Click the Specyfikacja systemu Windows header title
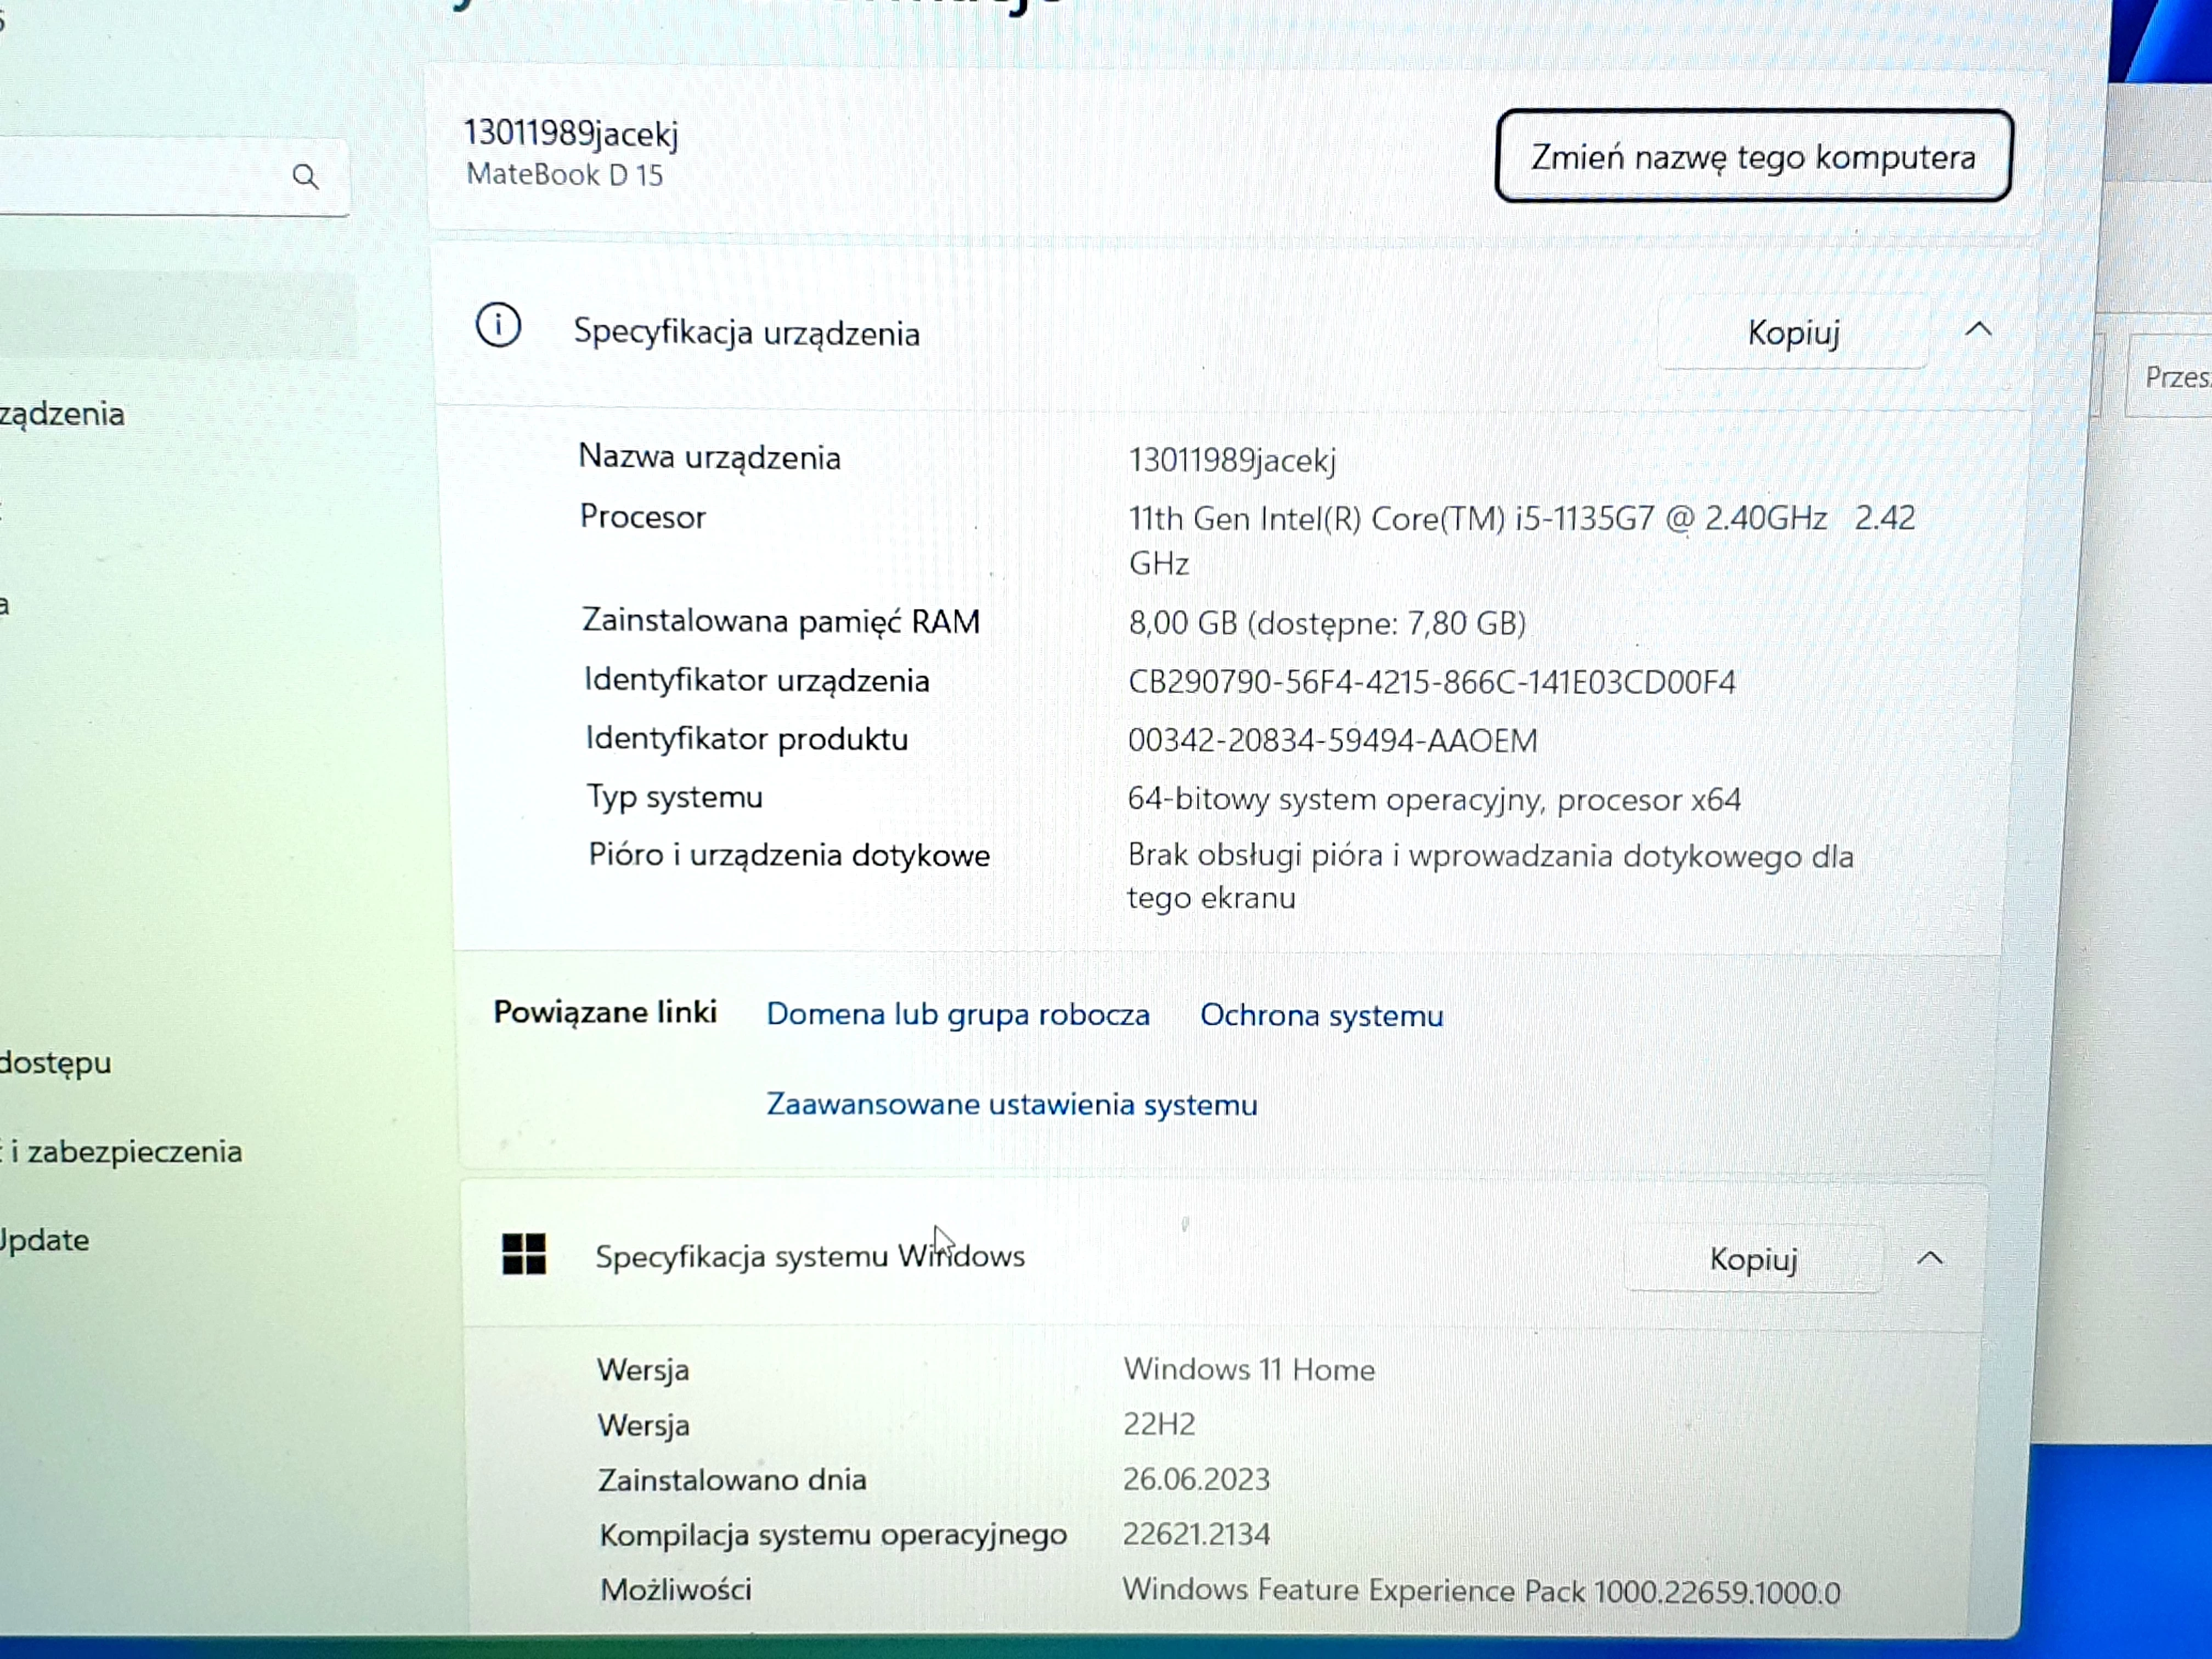This screenshot has height=1659, width=2212. click(810, 1256)
